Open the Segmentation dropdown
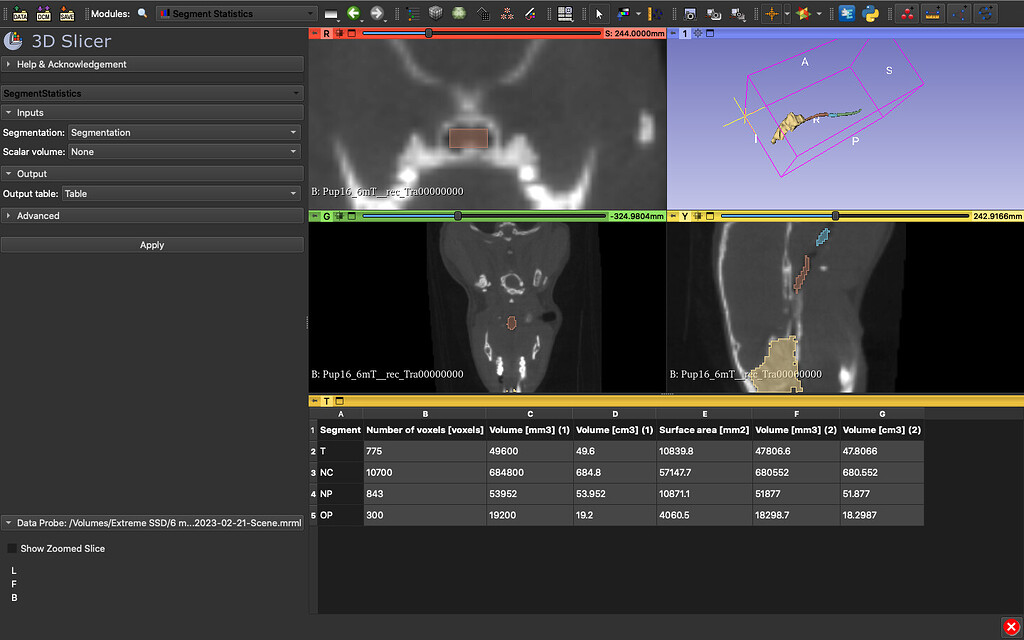Image resolution: width=1024 pixels, height=640 pixels. coord(185,132)
